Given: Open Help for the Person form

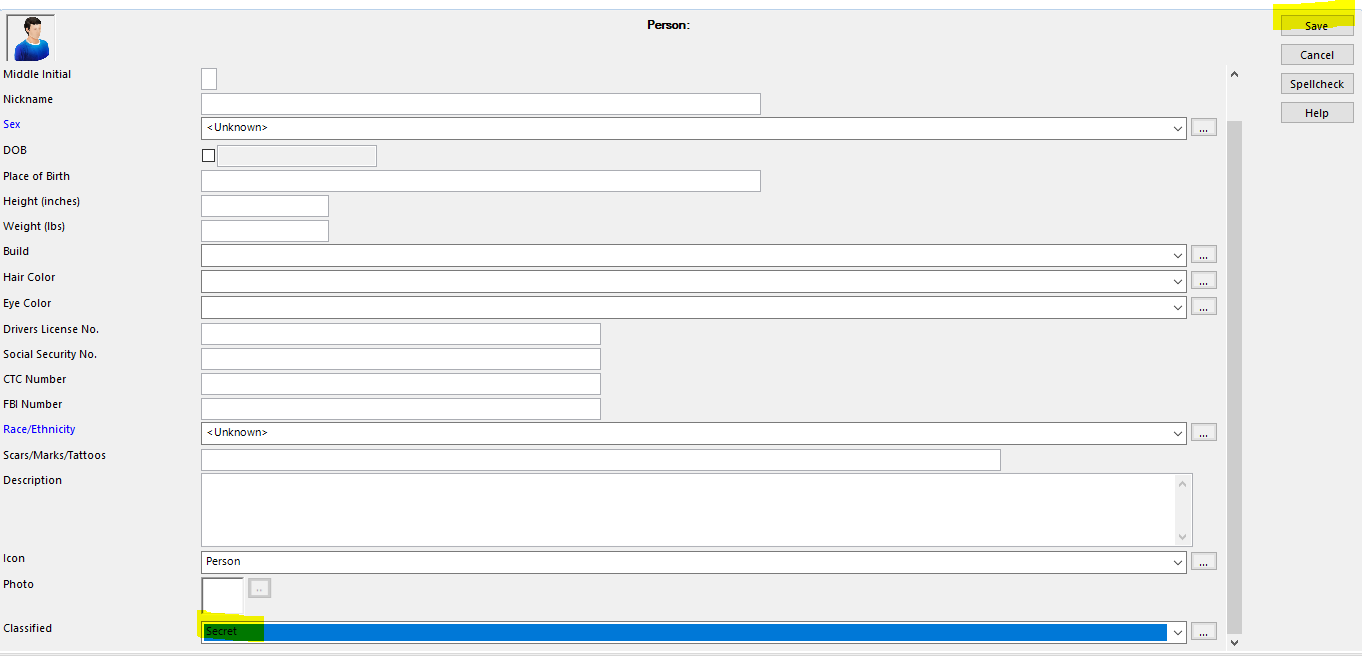Looking at the screenshot, I should point(1316,112).
